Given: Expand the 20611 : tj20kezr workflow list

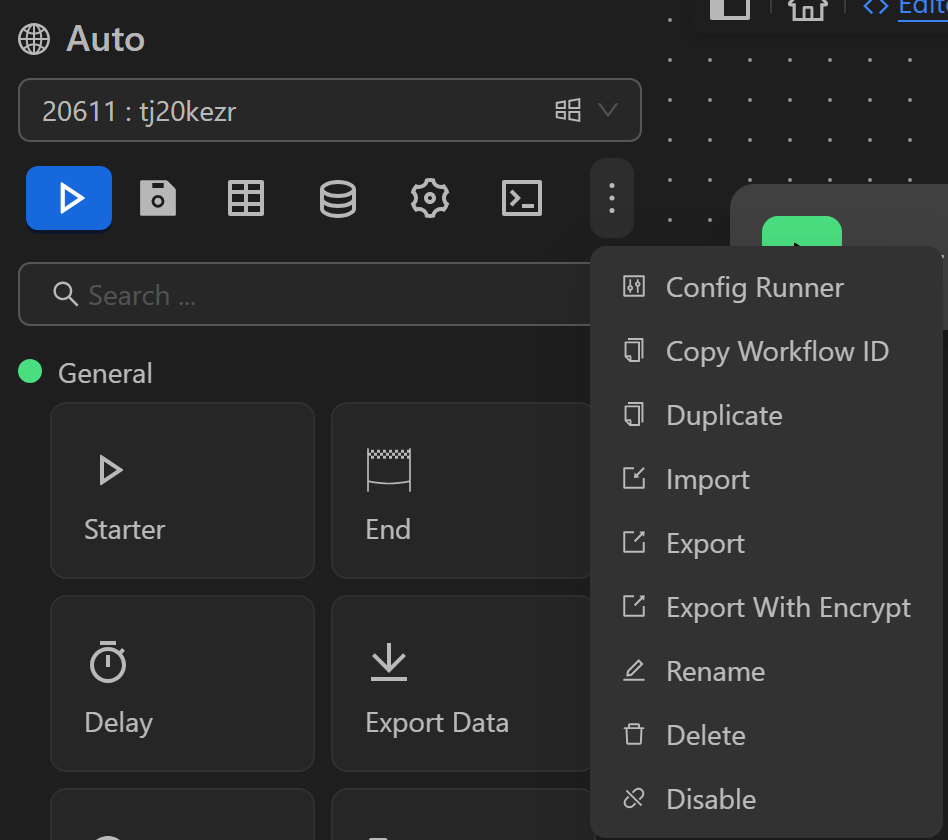Looking at the screenshot, I should [x=330, y=111].
